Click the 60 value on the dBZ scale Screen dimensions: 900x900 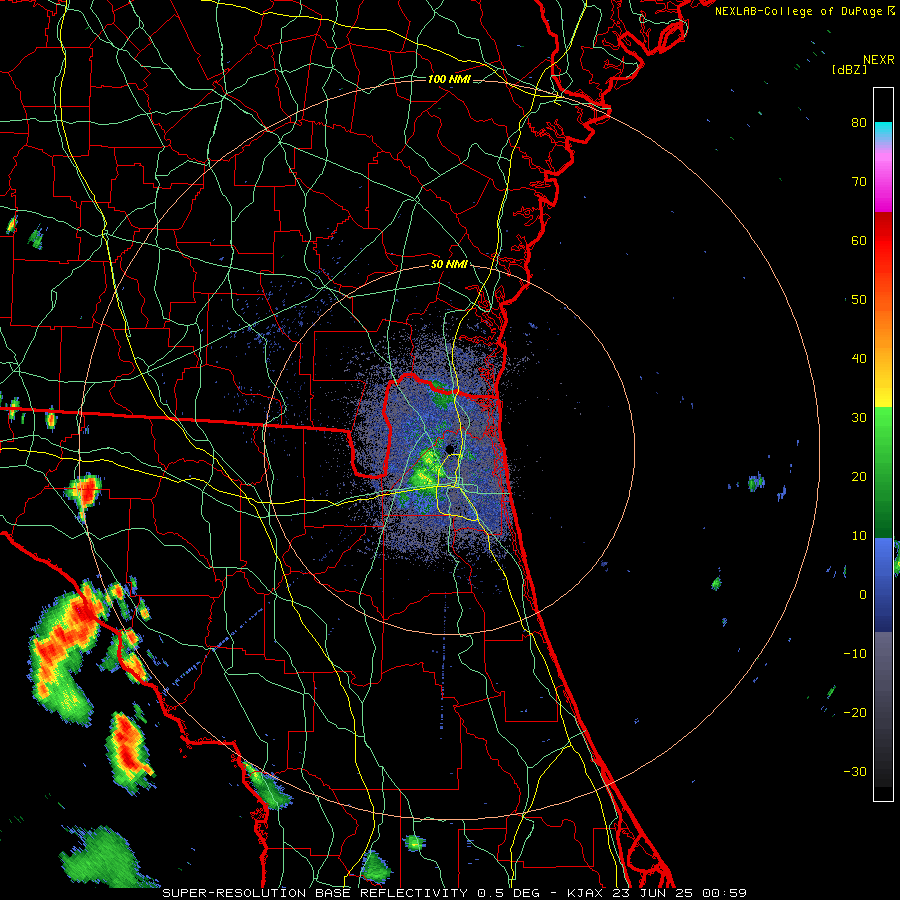(859, 240)
